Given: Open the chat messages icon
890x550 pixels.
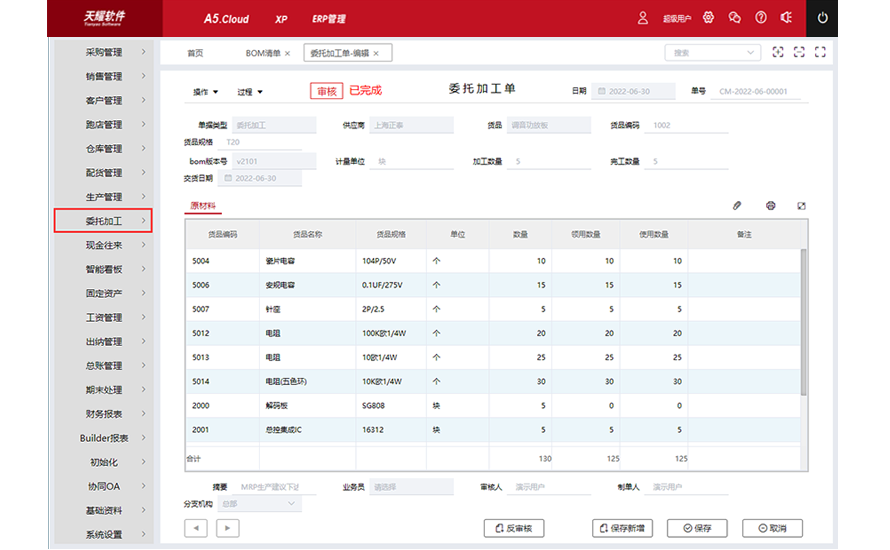Looking at the screenshot, I should [734, 18].
